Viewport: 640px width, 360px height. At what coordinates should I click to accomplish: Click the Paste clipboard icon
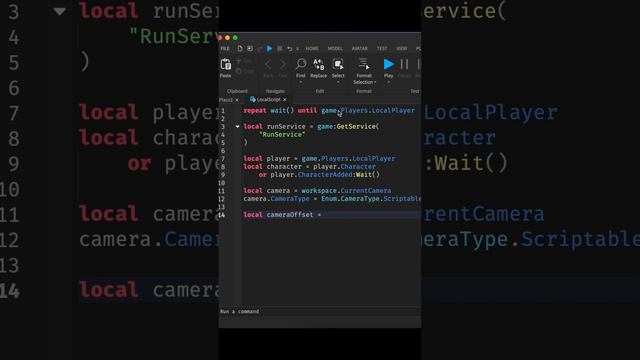(226, 64)
